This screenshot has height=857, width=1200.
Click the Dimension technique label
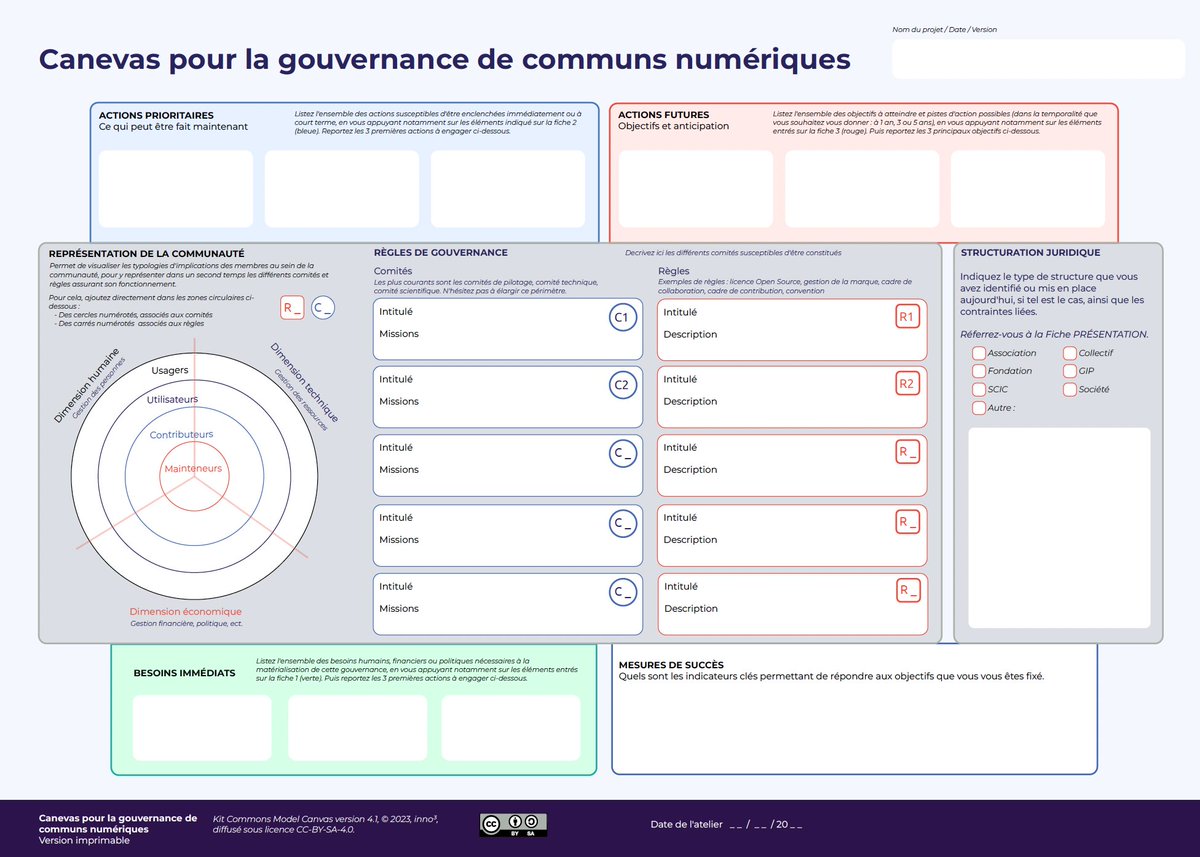(304, 382)
